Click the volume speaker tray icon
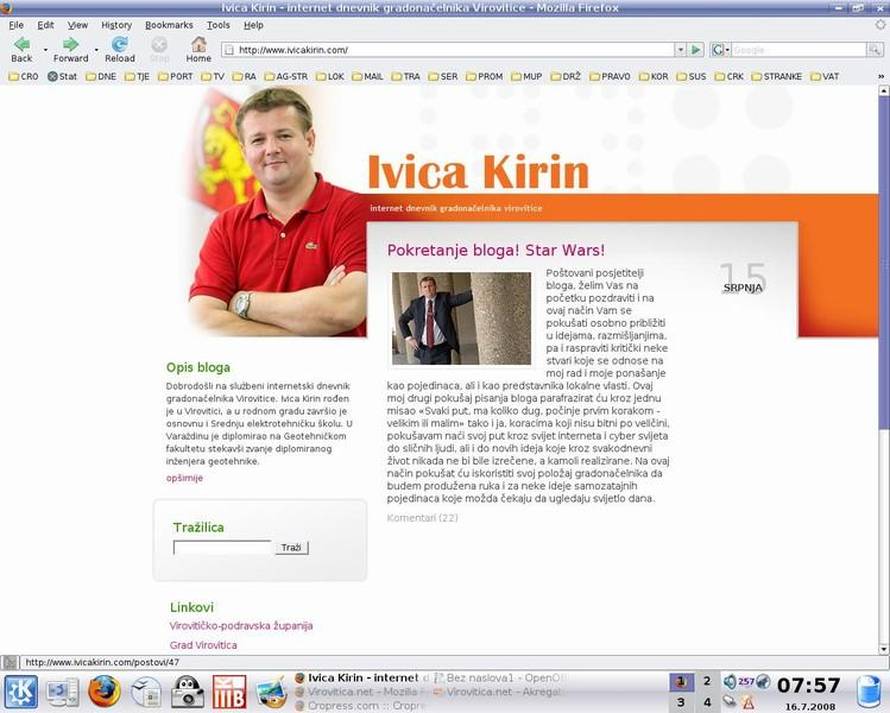The height and width of the screenshot is (713, 890). click(x=730, y=682)
